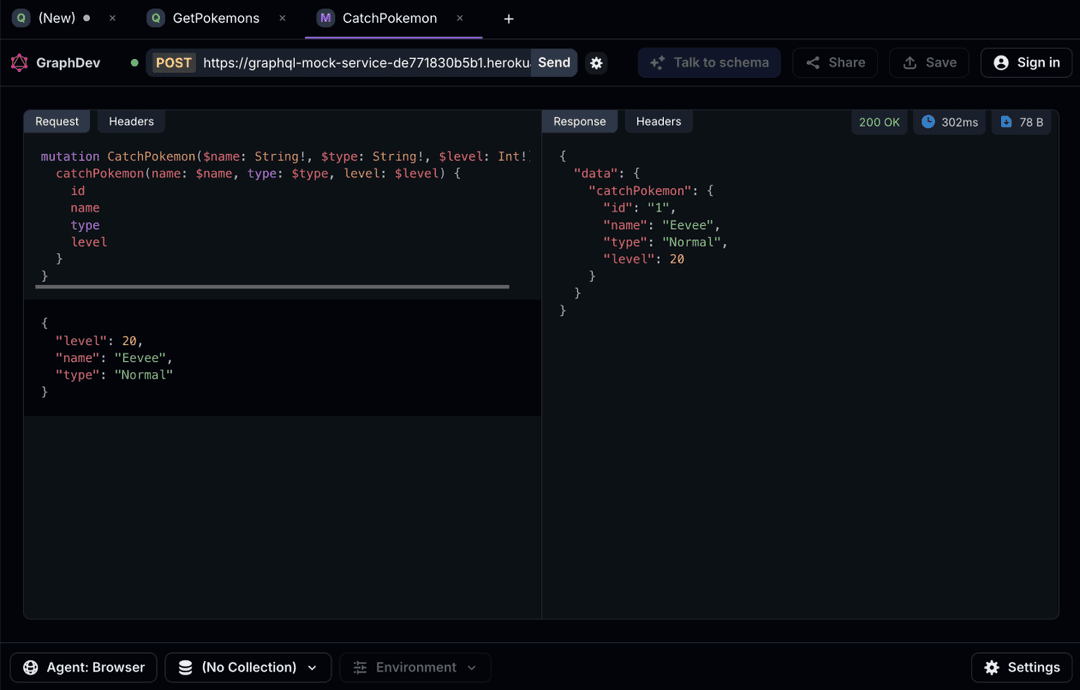The width and height of the screenshot is (1080, 690).
Task: Click "type": "Normal" in response
Action: click(x=665, y=242)
